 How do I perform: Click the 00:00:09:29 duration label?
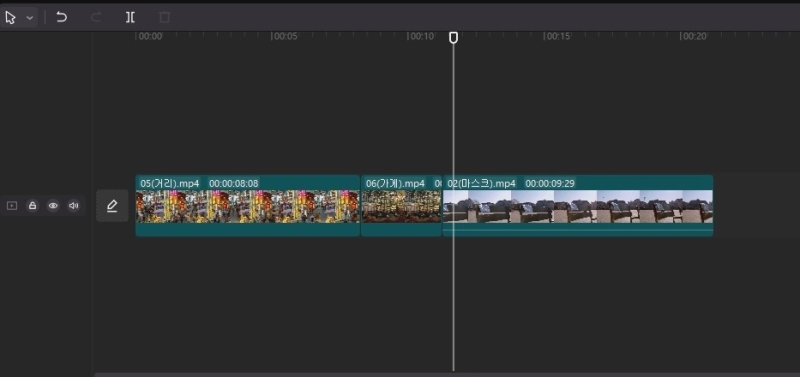click(550, 183)
